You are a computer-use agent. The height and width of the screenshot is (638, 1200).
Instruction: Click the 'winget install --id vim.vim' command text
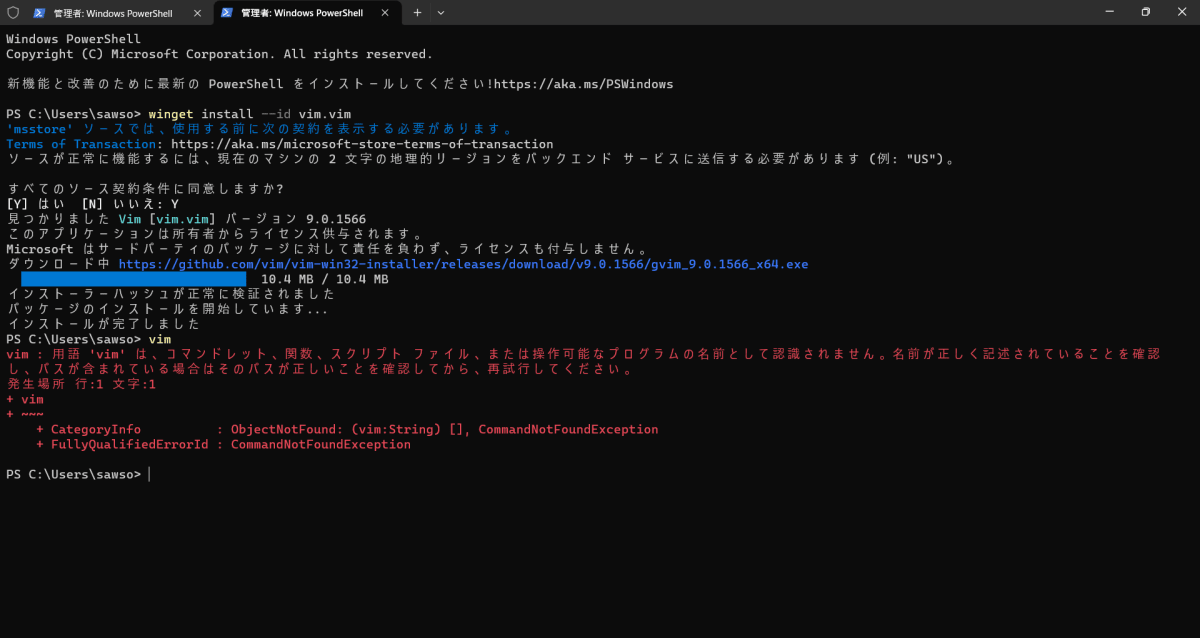(x=250, y=114)
